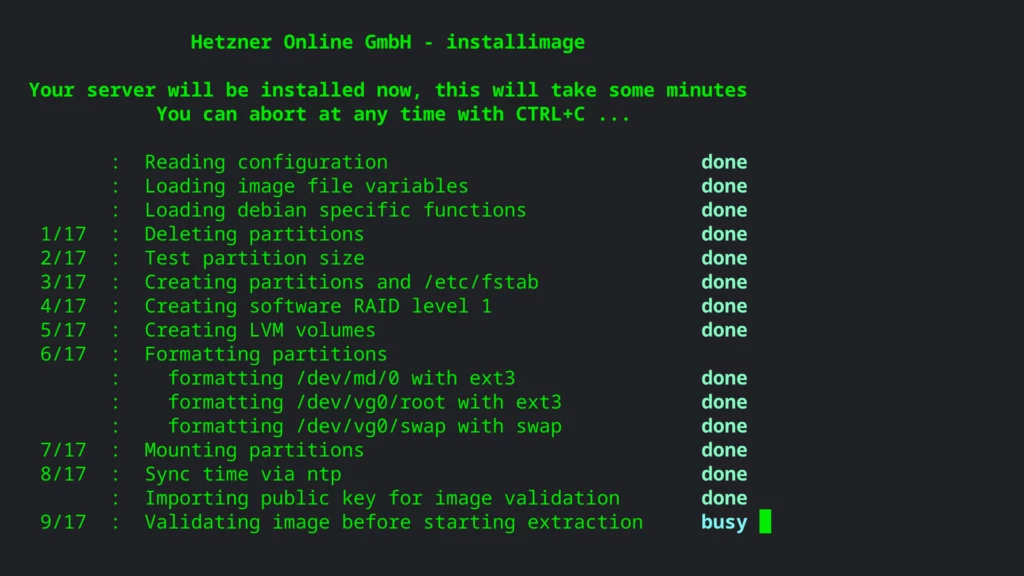Image resolution: width=1024 pixels, height=576 pixels.
Task: Click the 'done' status beside LVM volumes
Action: click(723, 330)
